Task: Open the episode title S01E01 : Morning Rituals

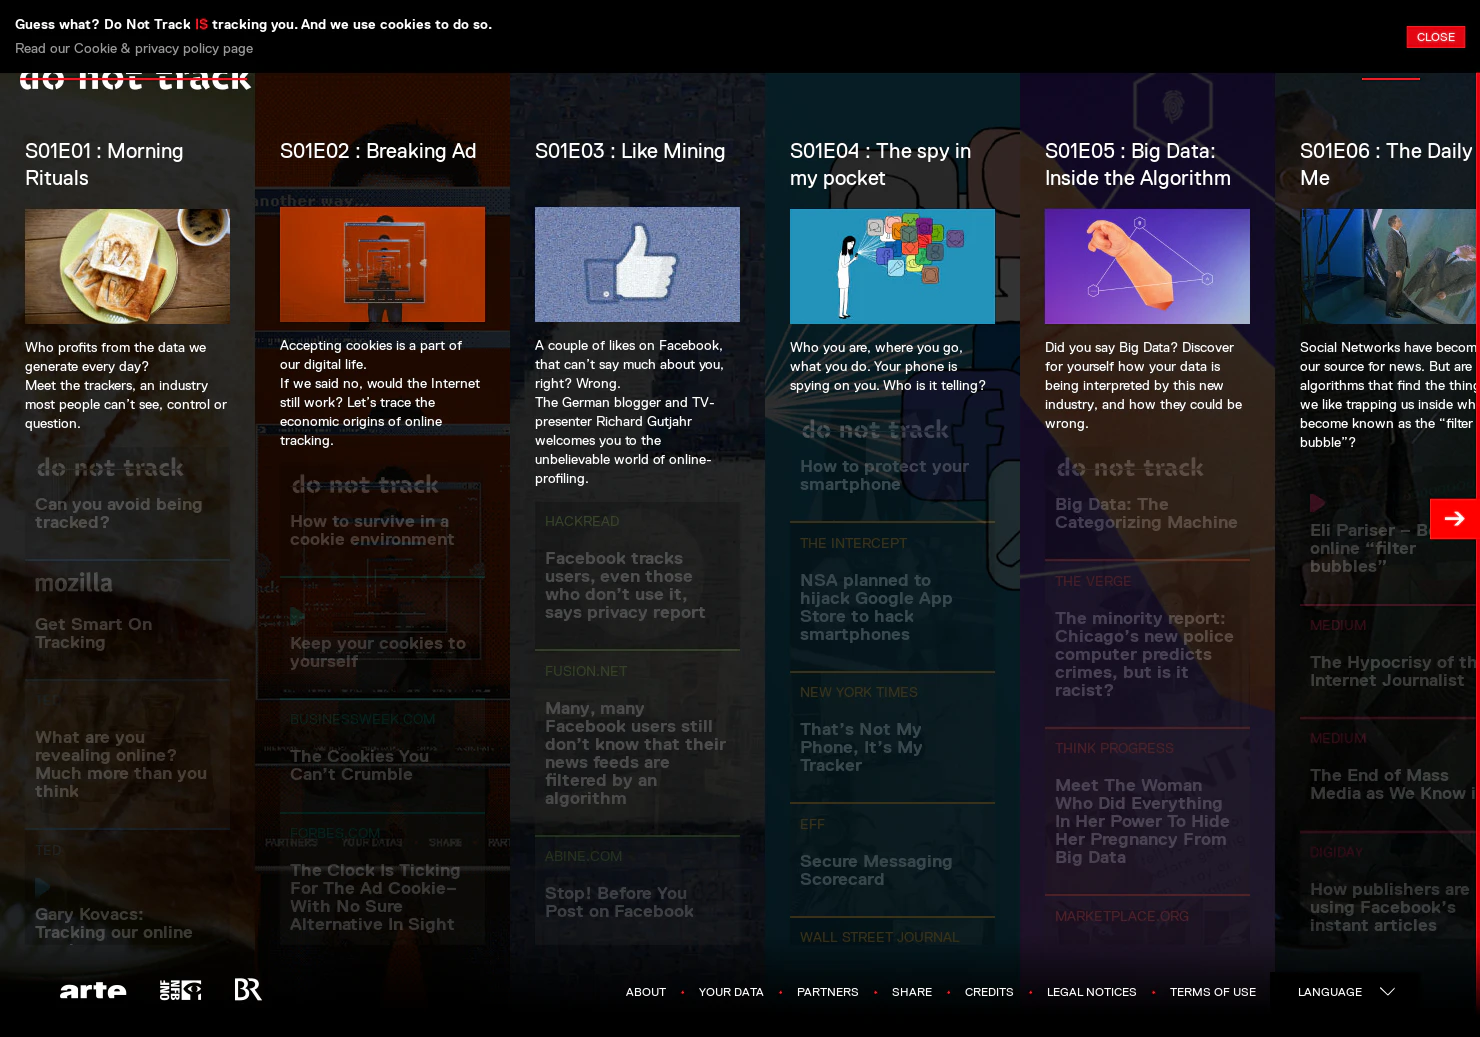Action: (104, 164)
